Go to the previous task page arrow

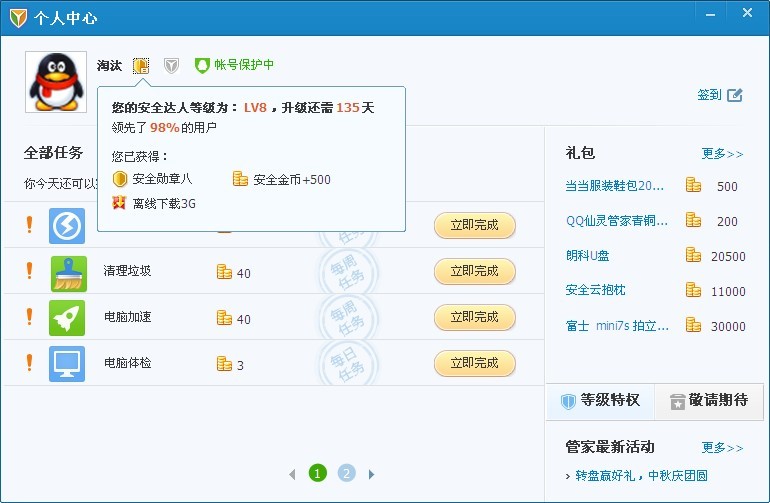[292, 475]
